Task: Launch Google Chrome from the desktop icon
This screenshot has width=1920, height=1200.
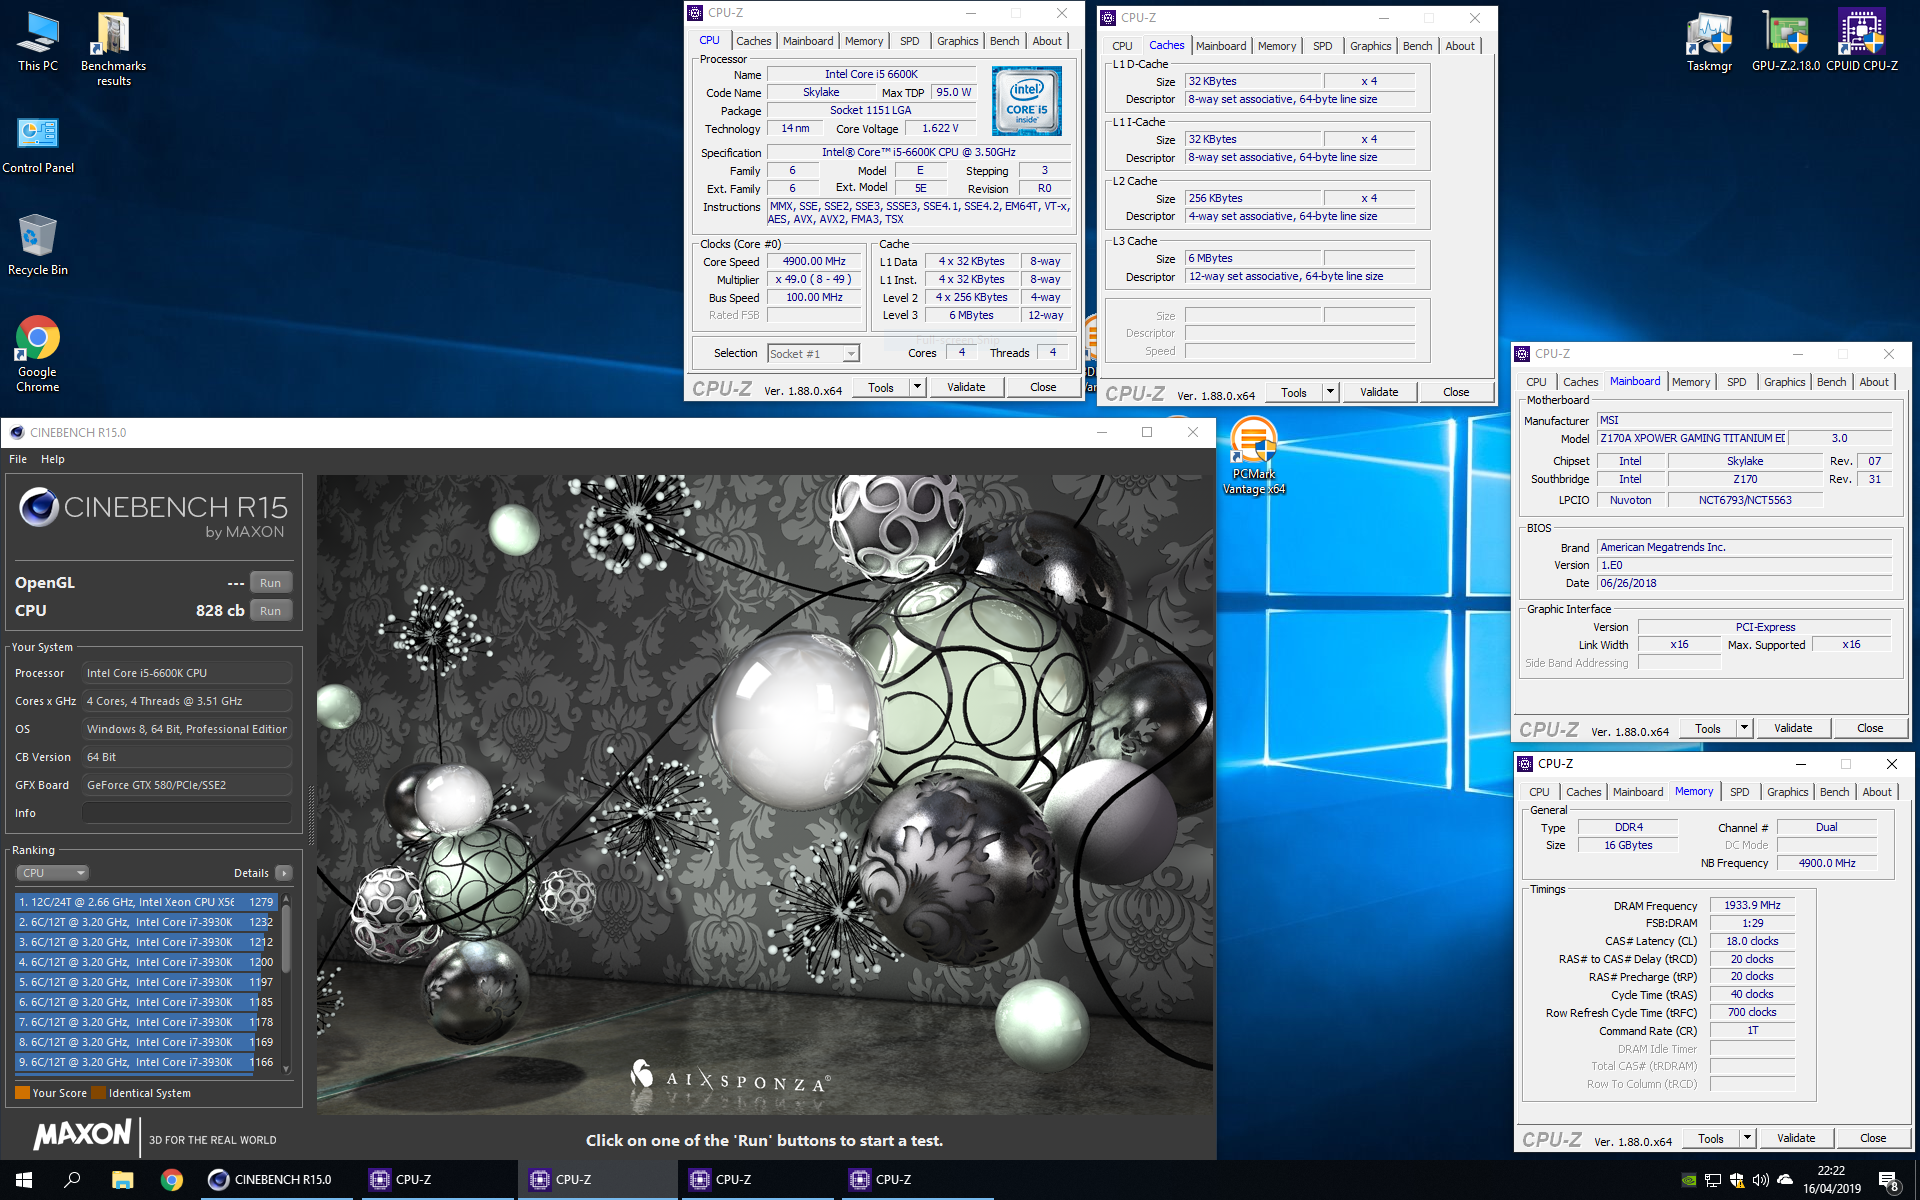Action: click(38, 353)
